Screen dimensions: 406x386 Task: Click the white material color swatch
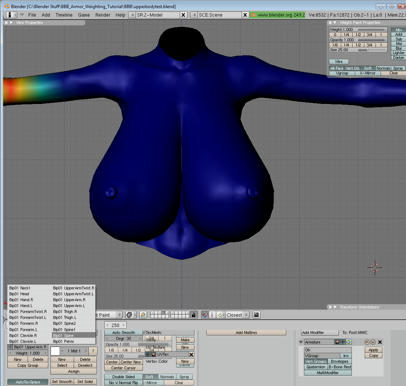(x=55, y=351)
